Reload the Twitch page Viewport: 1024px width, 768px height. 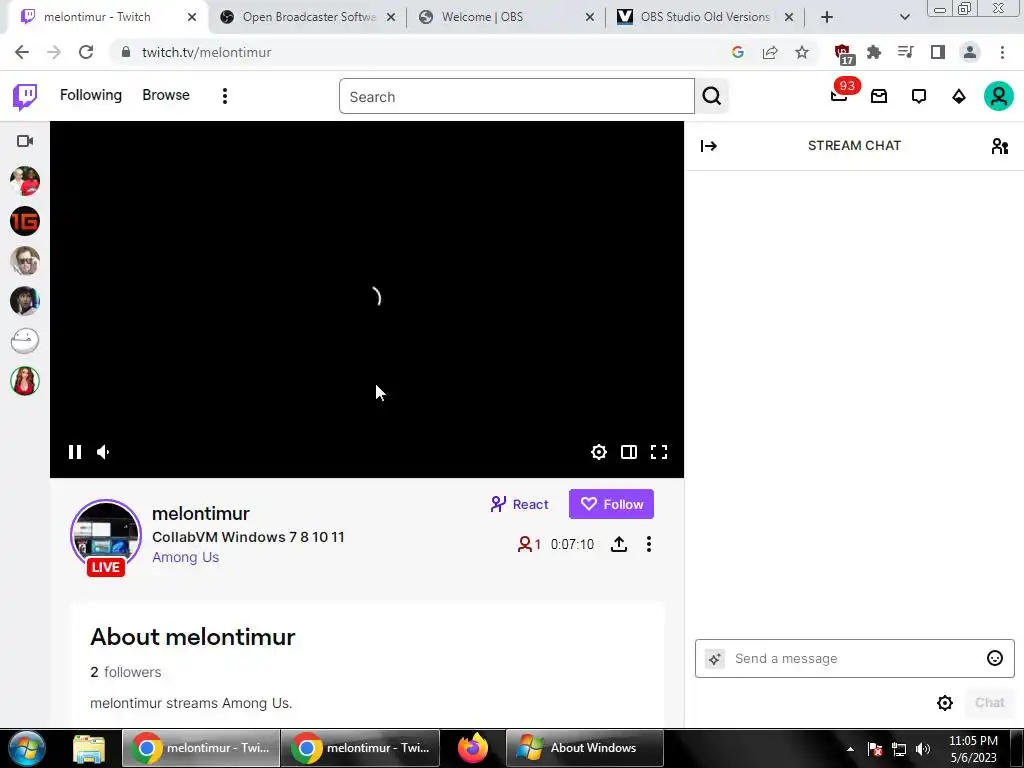tap(86, 52)
